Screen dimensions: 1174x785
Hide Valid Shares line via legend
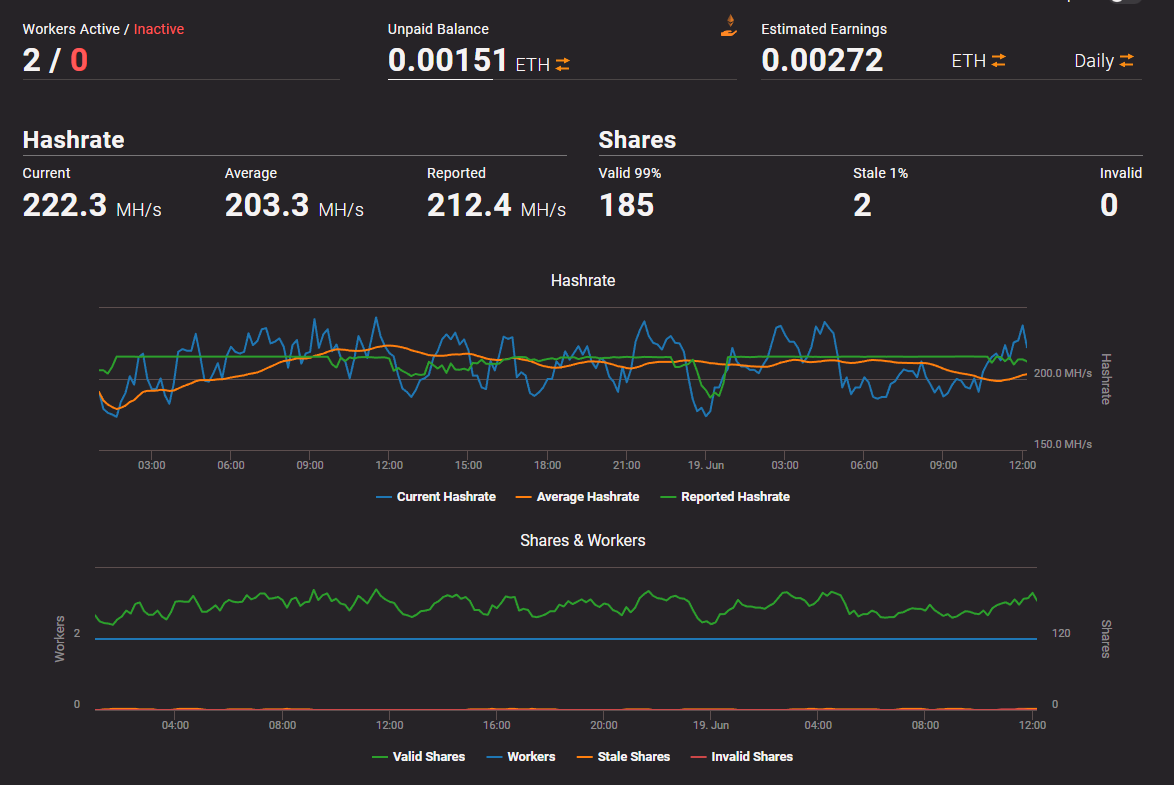pos(419,757)
